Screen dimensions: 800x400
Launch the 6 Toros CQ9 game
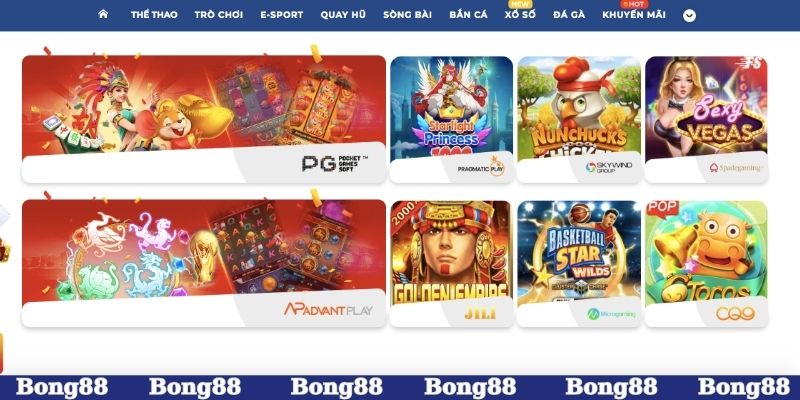click(706, 263)
